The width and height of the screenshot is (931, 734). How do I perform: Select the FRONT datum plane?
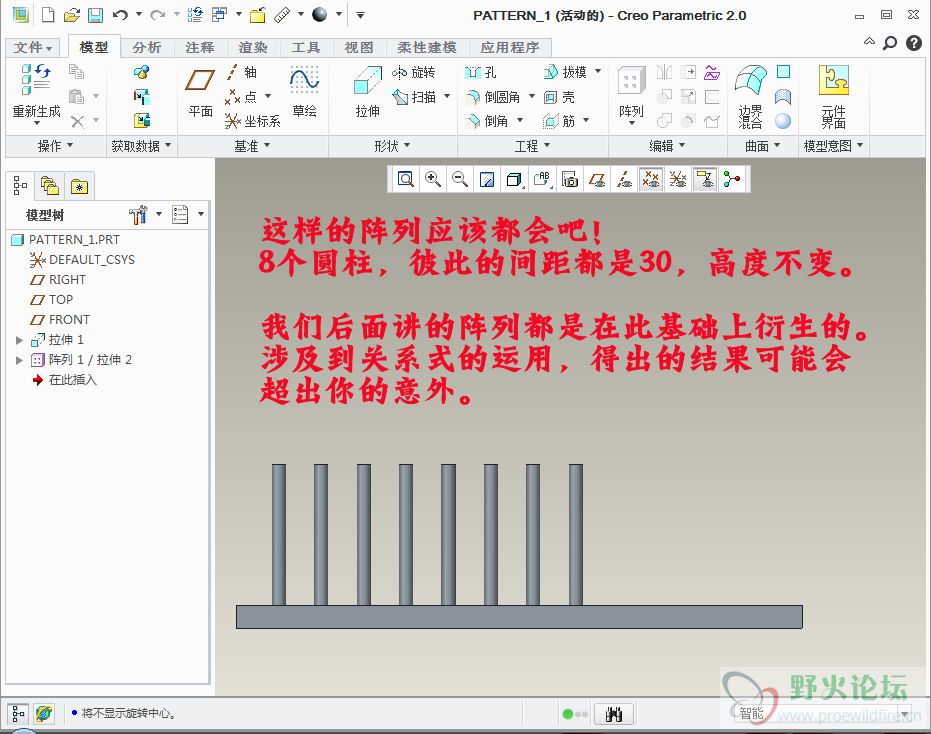(60, 319)
